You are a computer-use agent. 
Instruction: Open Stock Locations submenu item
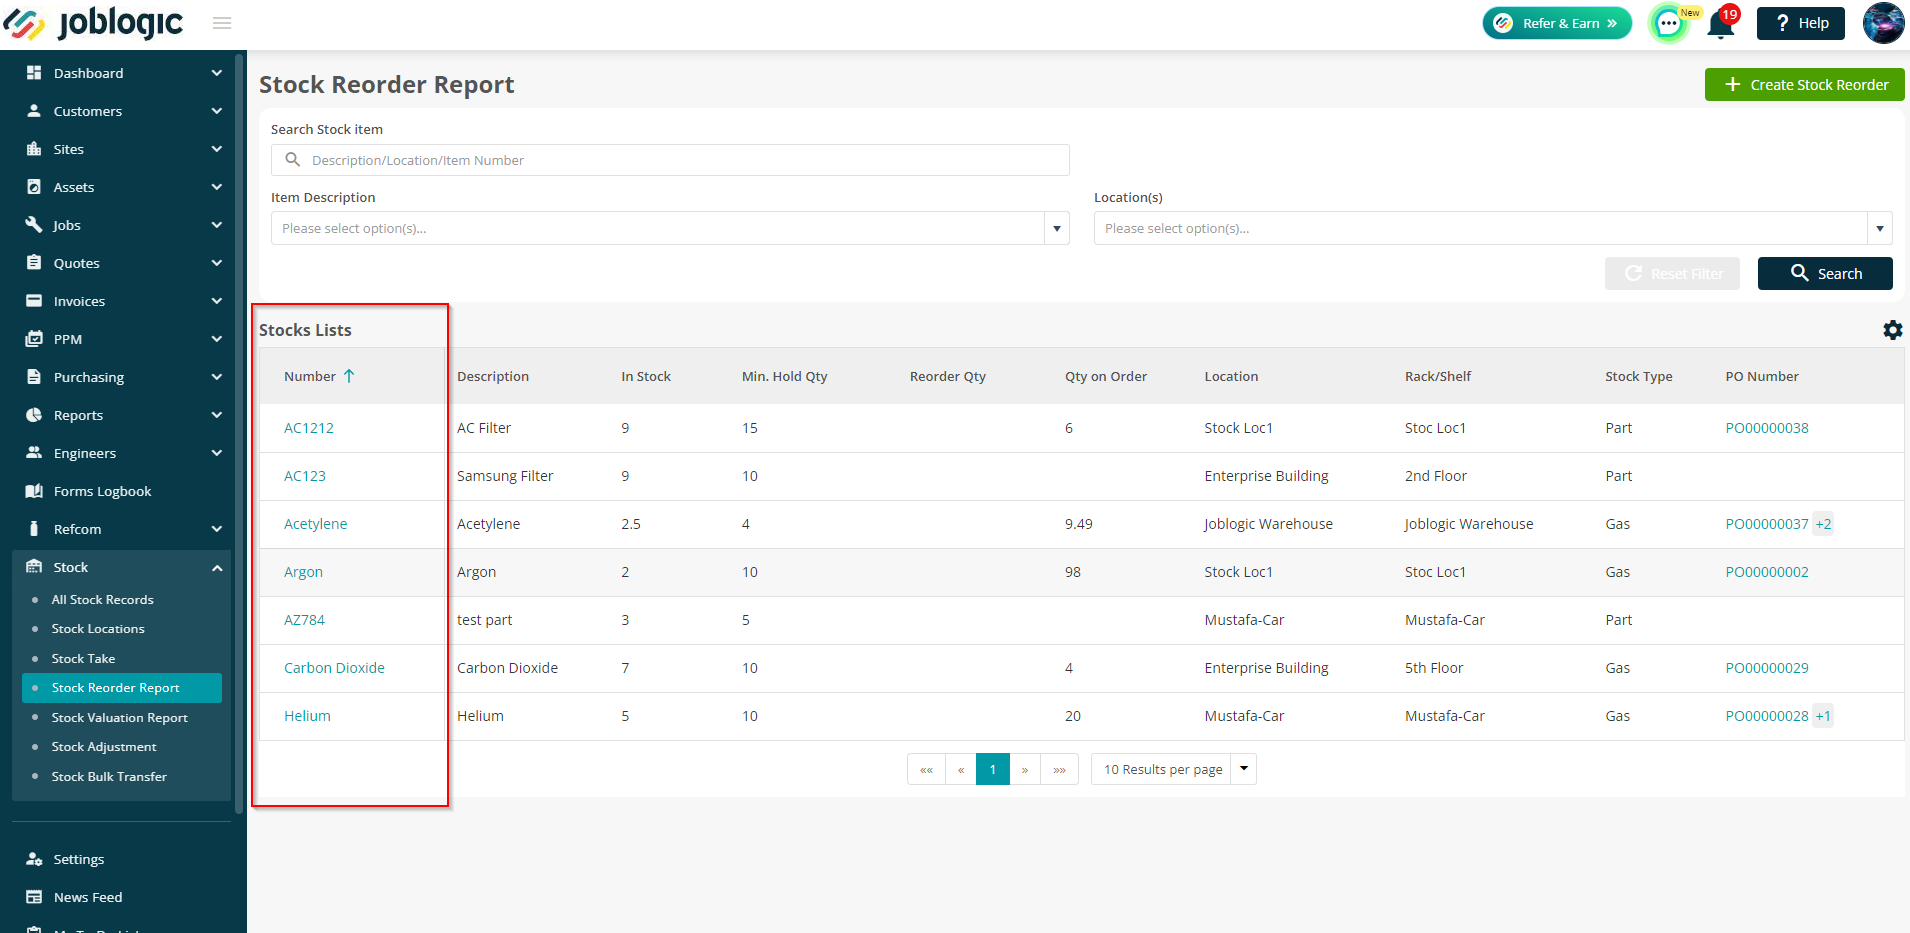click(x=98, y=629)
